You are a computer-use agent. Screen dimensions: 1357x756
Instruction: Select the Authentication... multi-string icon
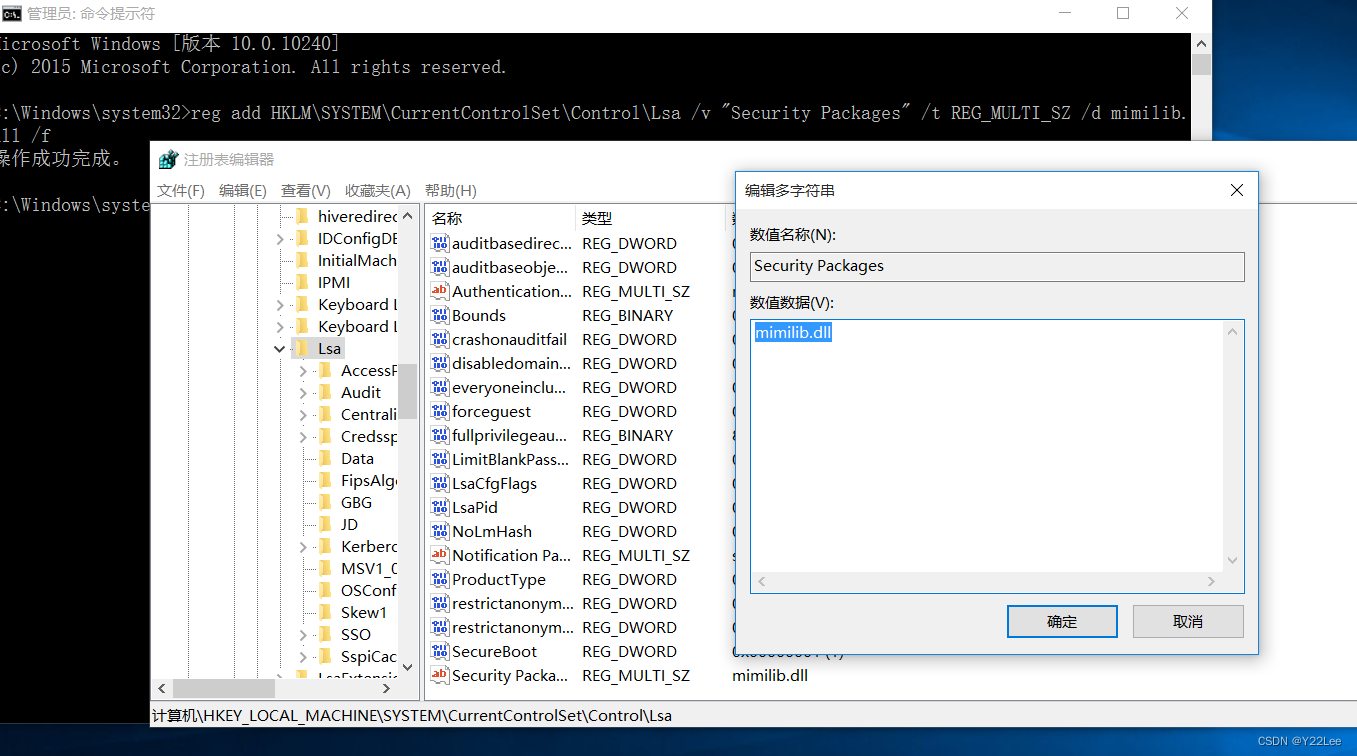[x=440, y=291]
